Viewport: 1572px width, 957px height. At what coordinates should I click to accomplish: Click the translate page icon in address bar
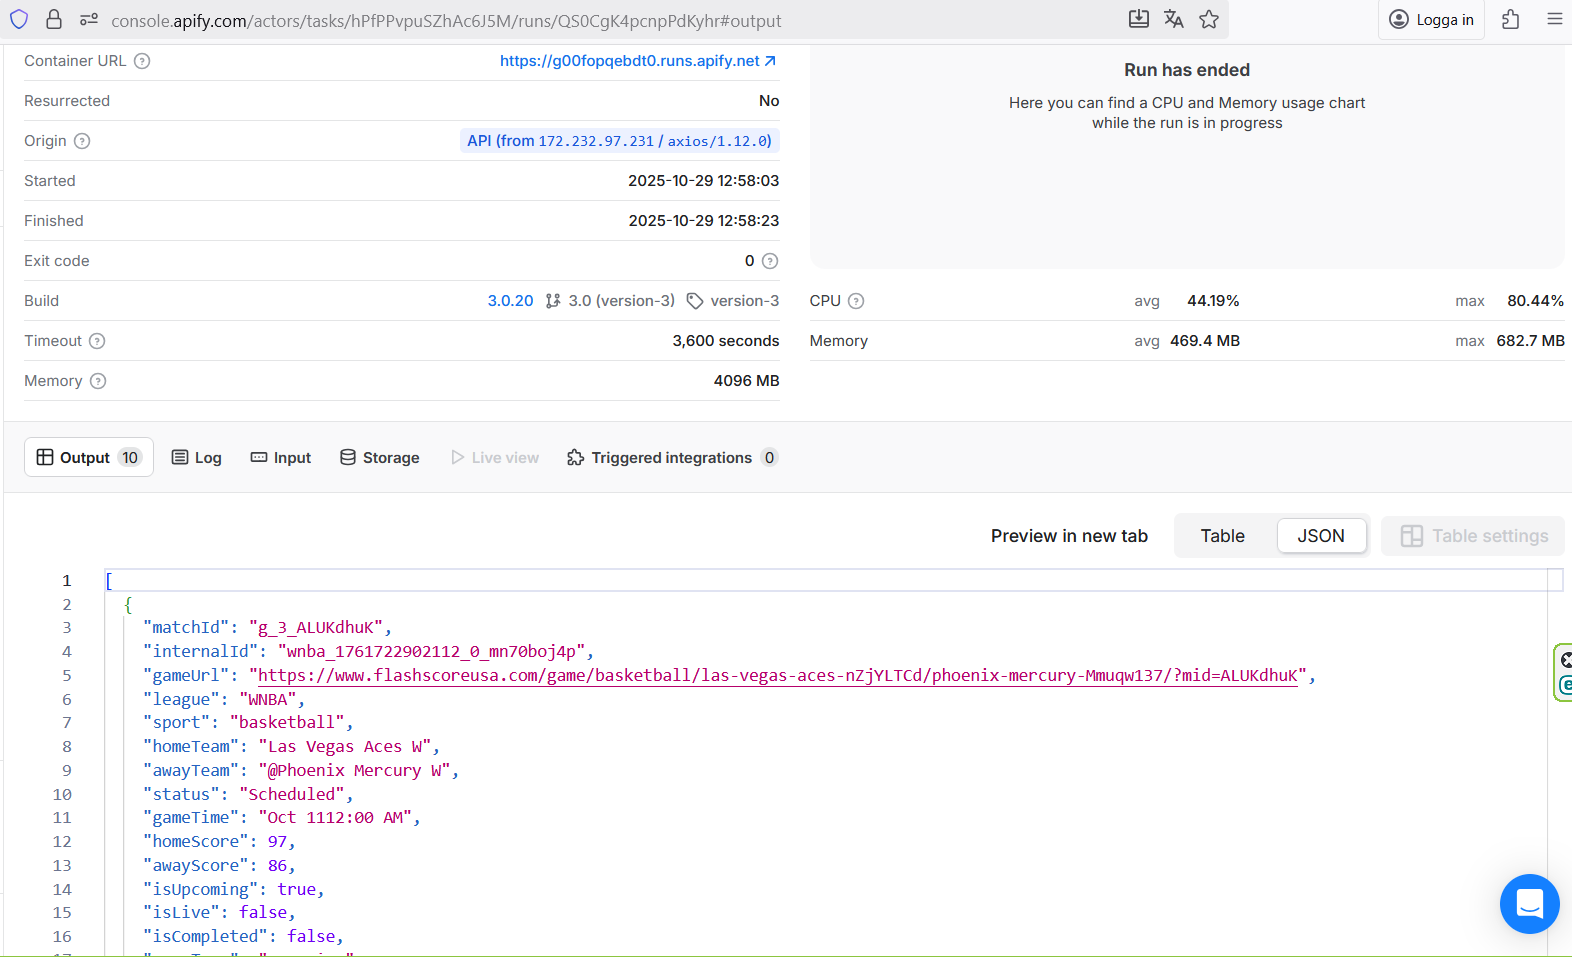[x=1174, y=19]
